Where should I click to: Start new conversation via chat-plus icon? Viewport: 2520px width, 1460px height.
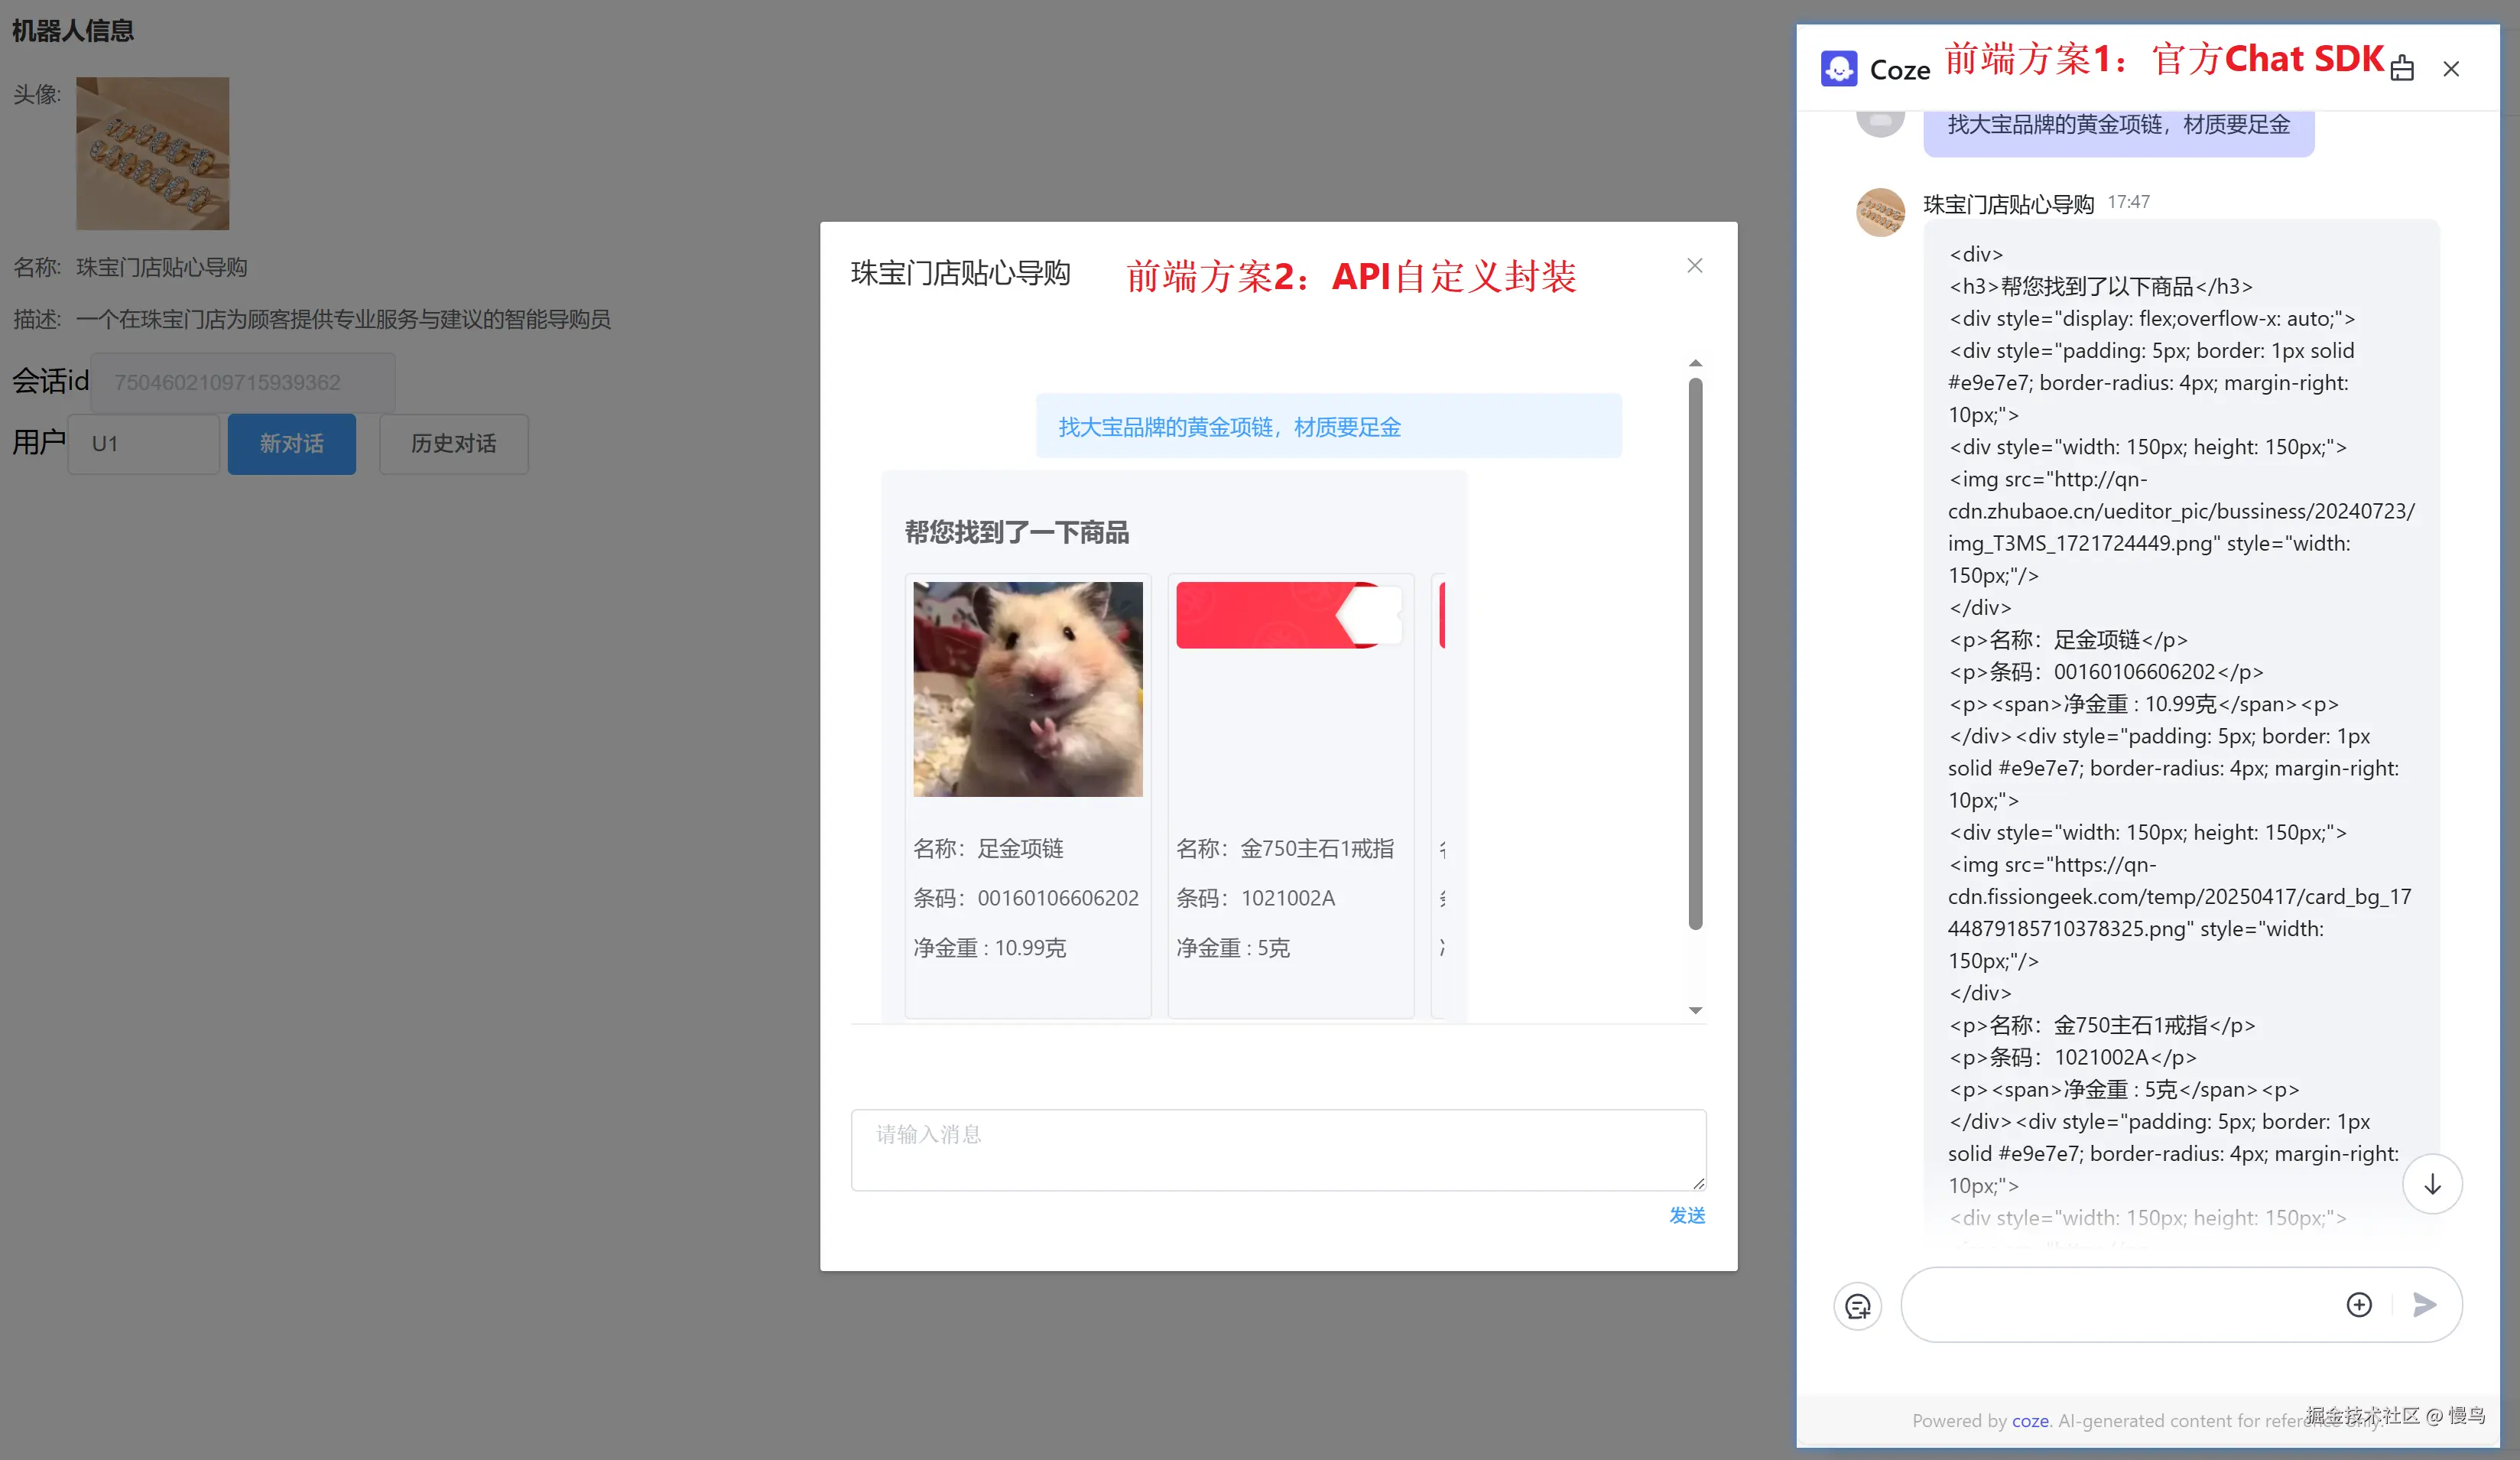tap(1857, 1305)
